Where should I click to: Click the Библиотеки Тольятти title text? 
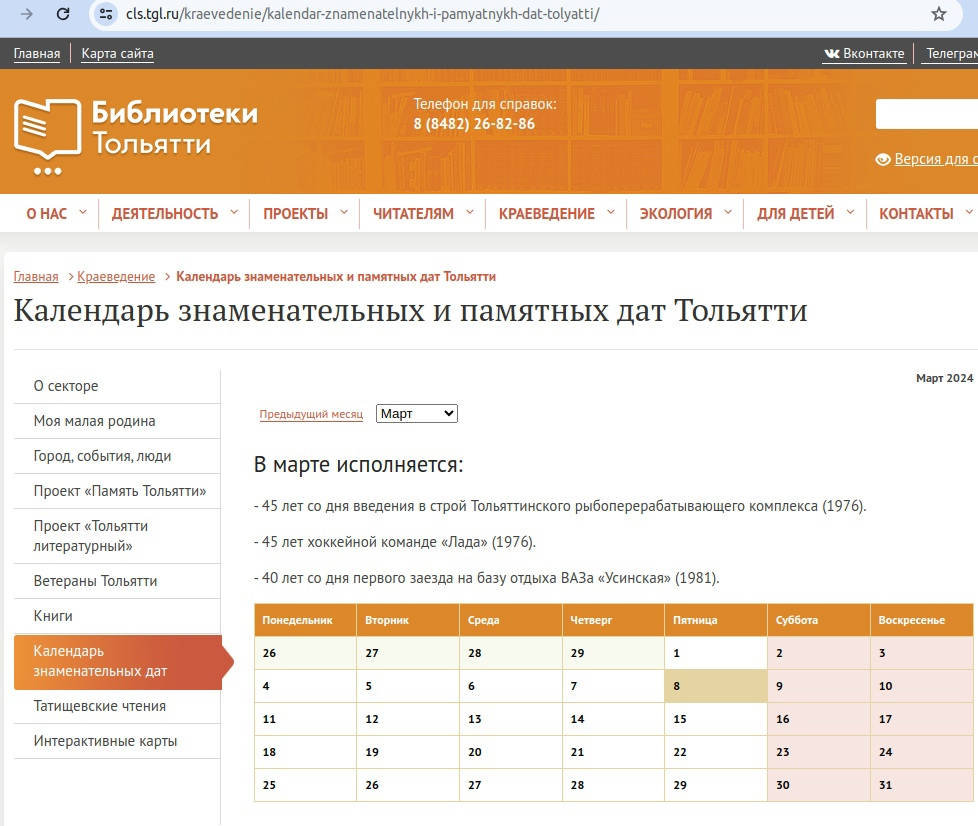[x=175, y=129]
